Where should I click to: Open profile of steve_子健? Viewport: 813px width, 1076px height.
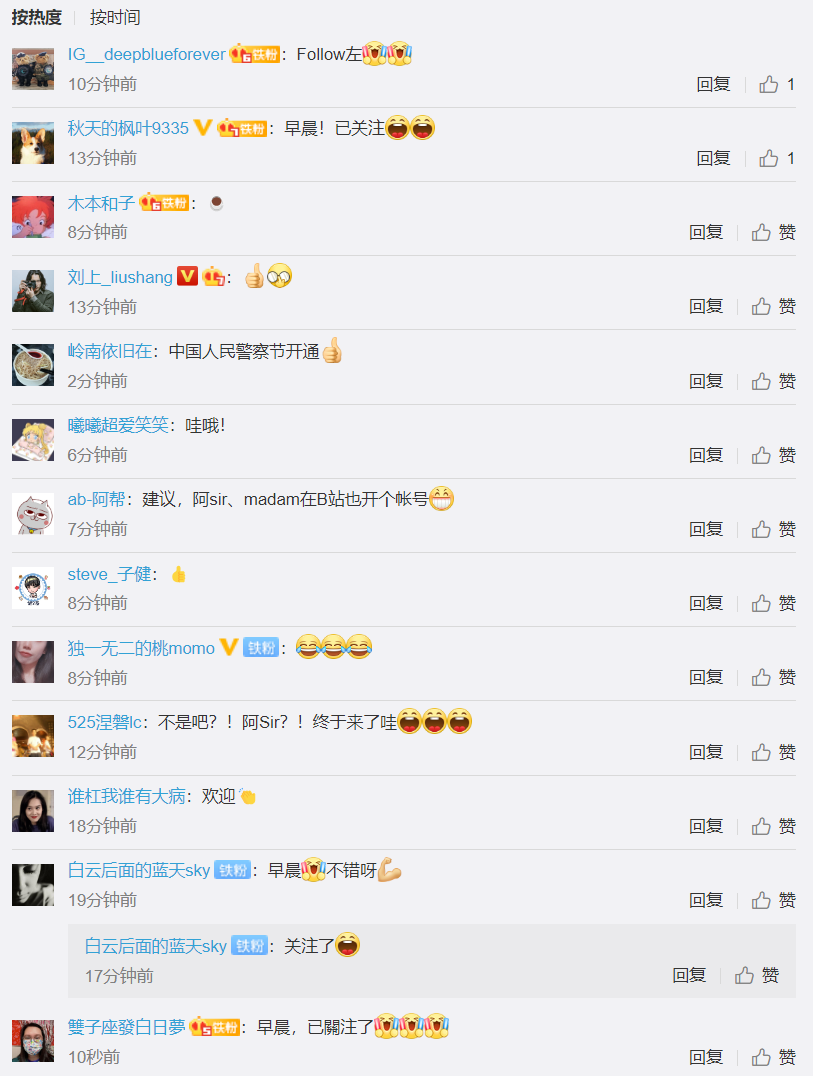pos(109,574)
